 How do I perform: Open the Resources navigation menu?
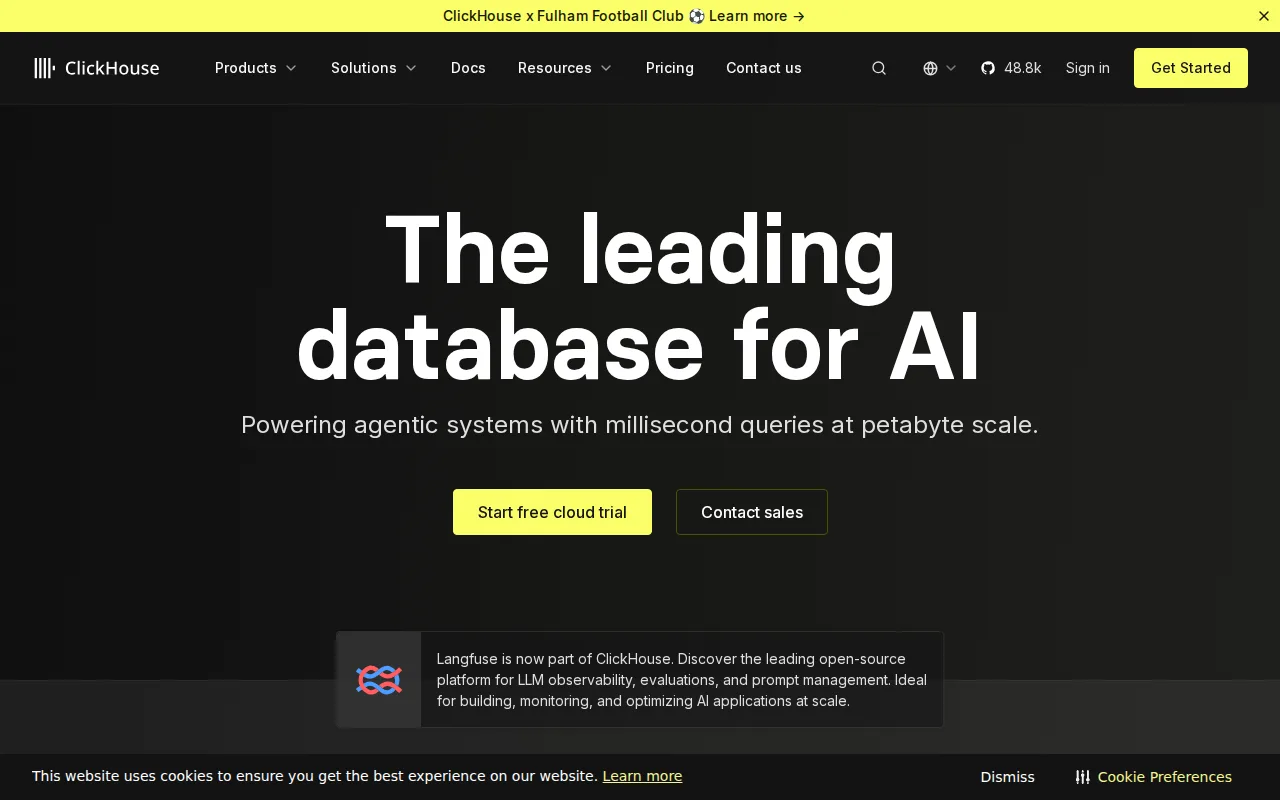[555, 68]
